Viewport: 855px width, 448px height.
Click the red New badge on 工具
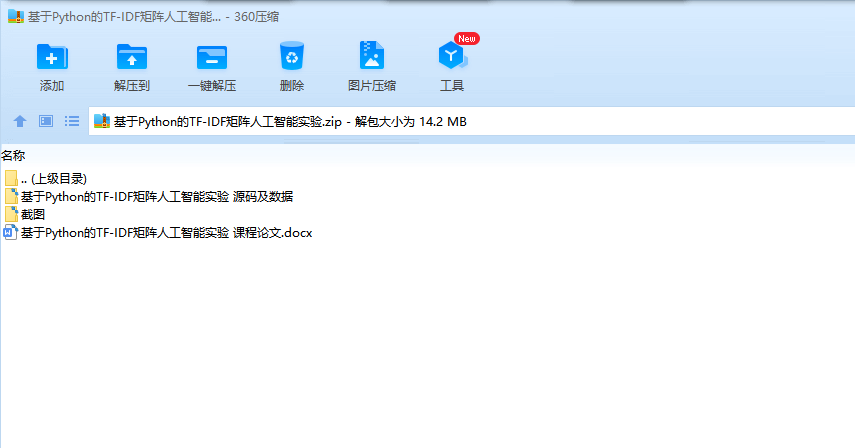click(x=467, y=39)
